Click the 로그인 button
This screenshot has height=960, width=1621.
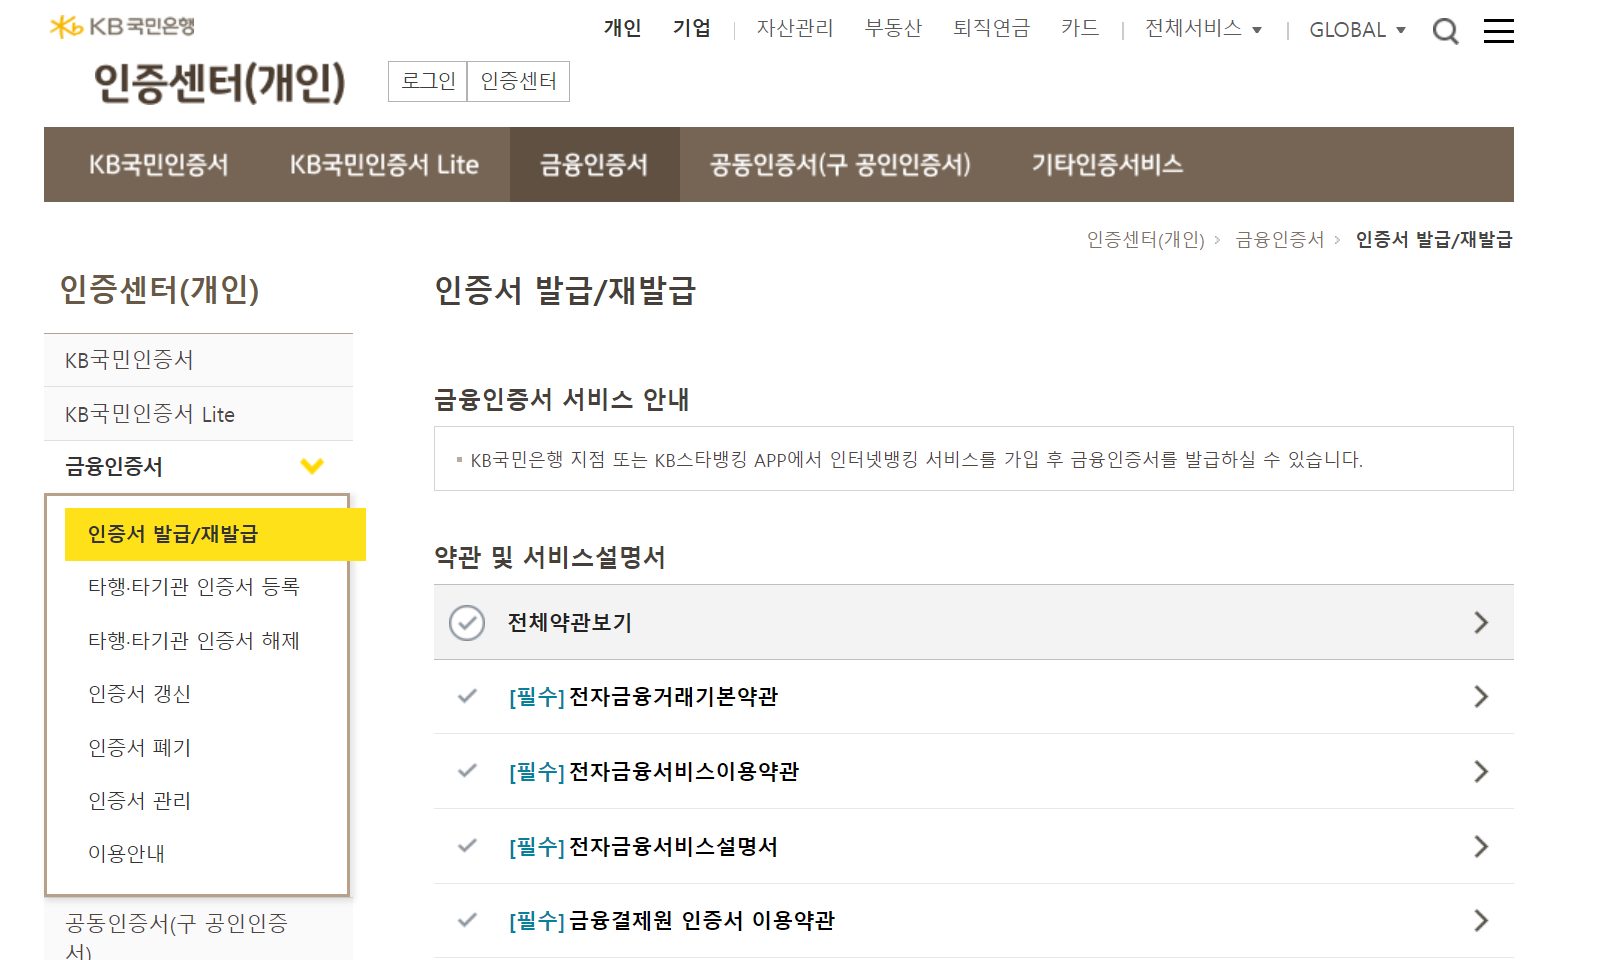pyautogui.click(x=428, y=81)
